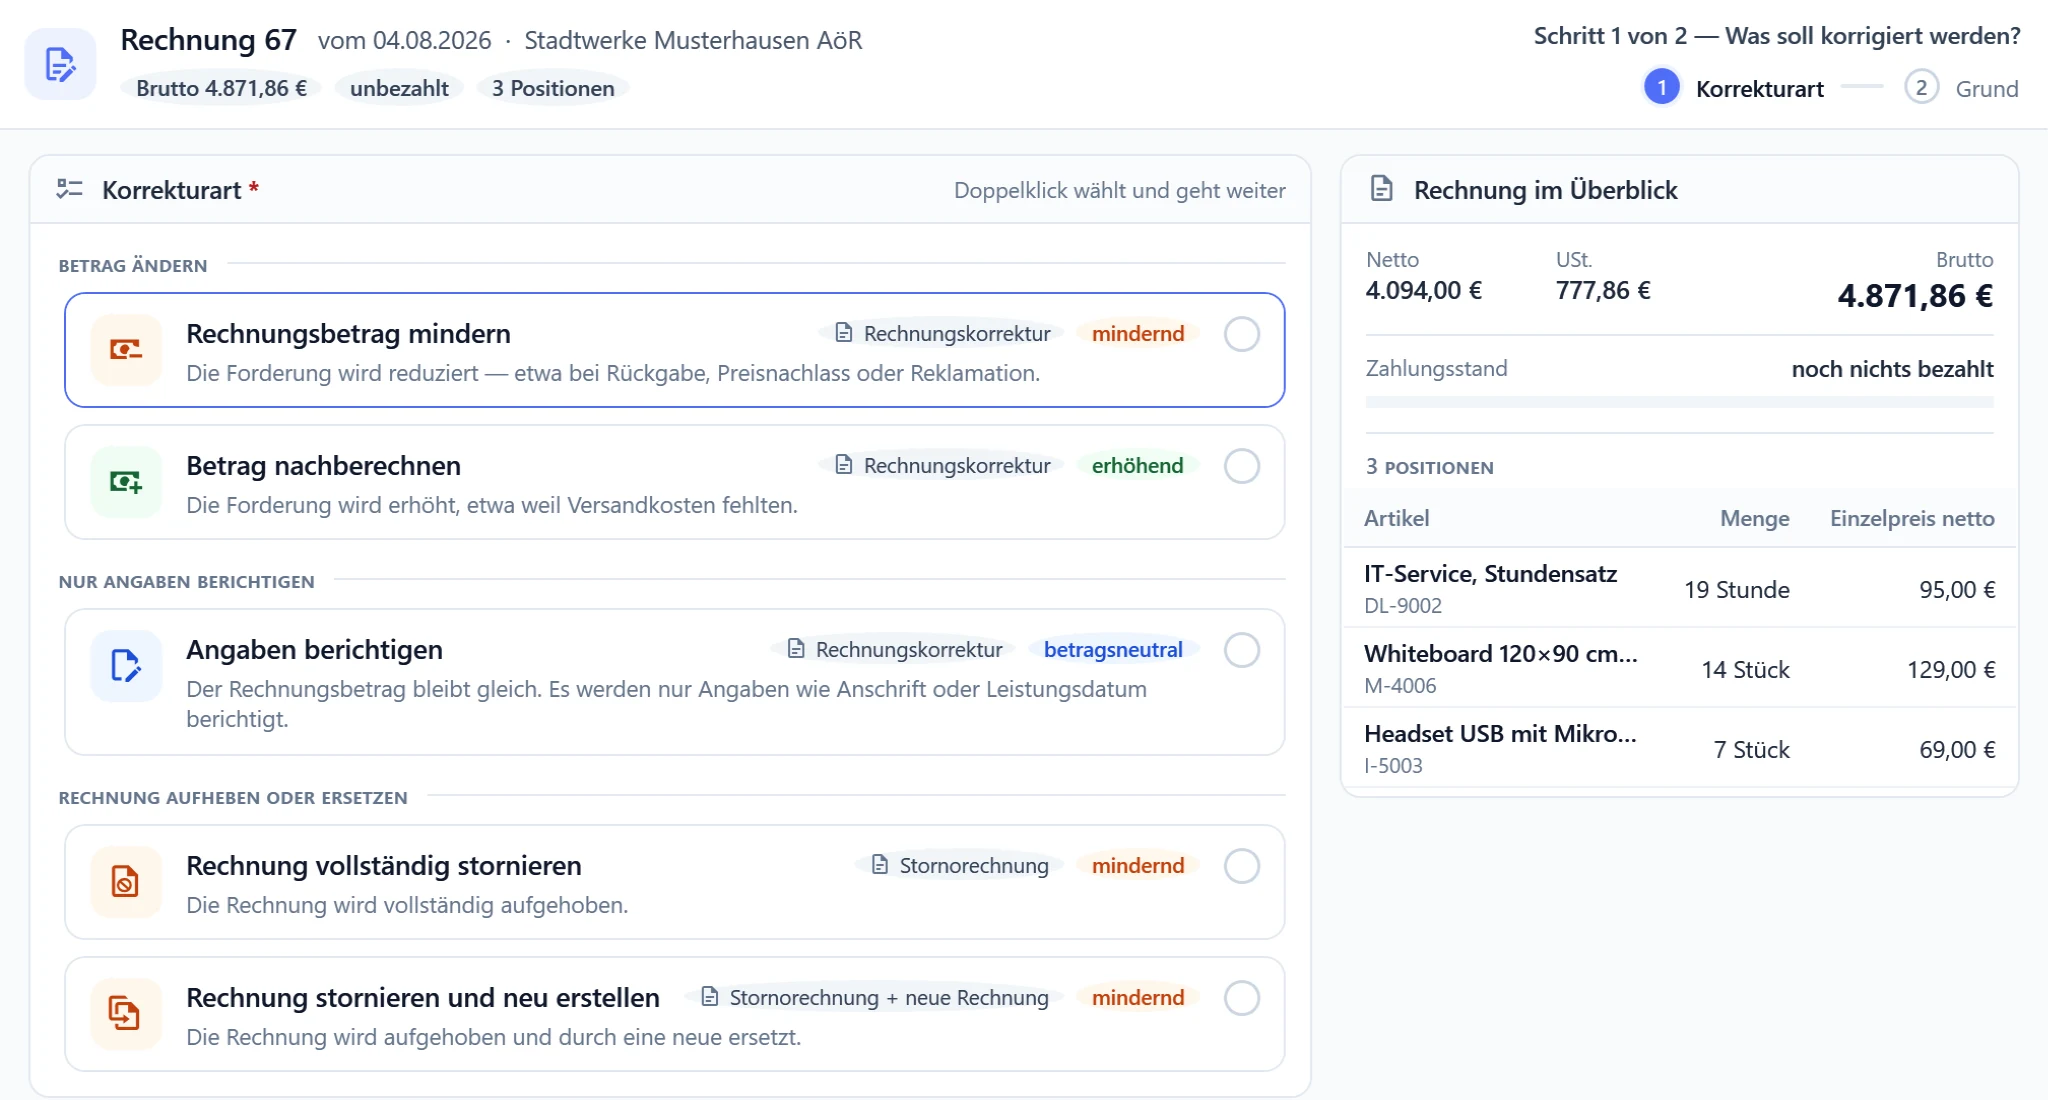Select the Rechnung vollständig stornieren radio button
The image size is (2048, 1100).
click(x=1242, y=866)
